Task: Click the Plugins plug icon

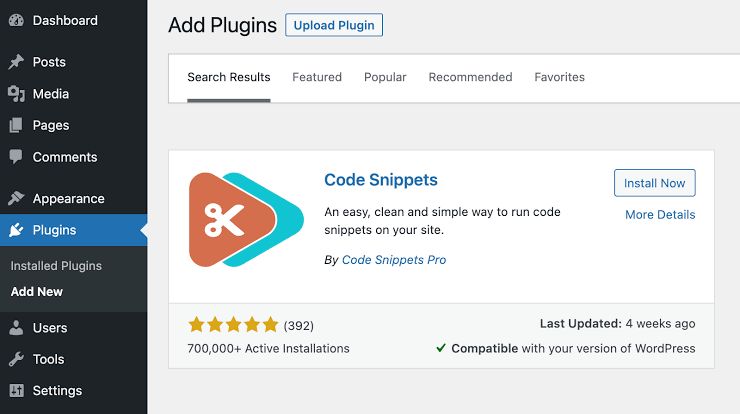Action: [16, 230]
